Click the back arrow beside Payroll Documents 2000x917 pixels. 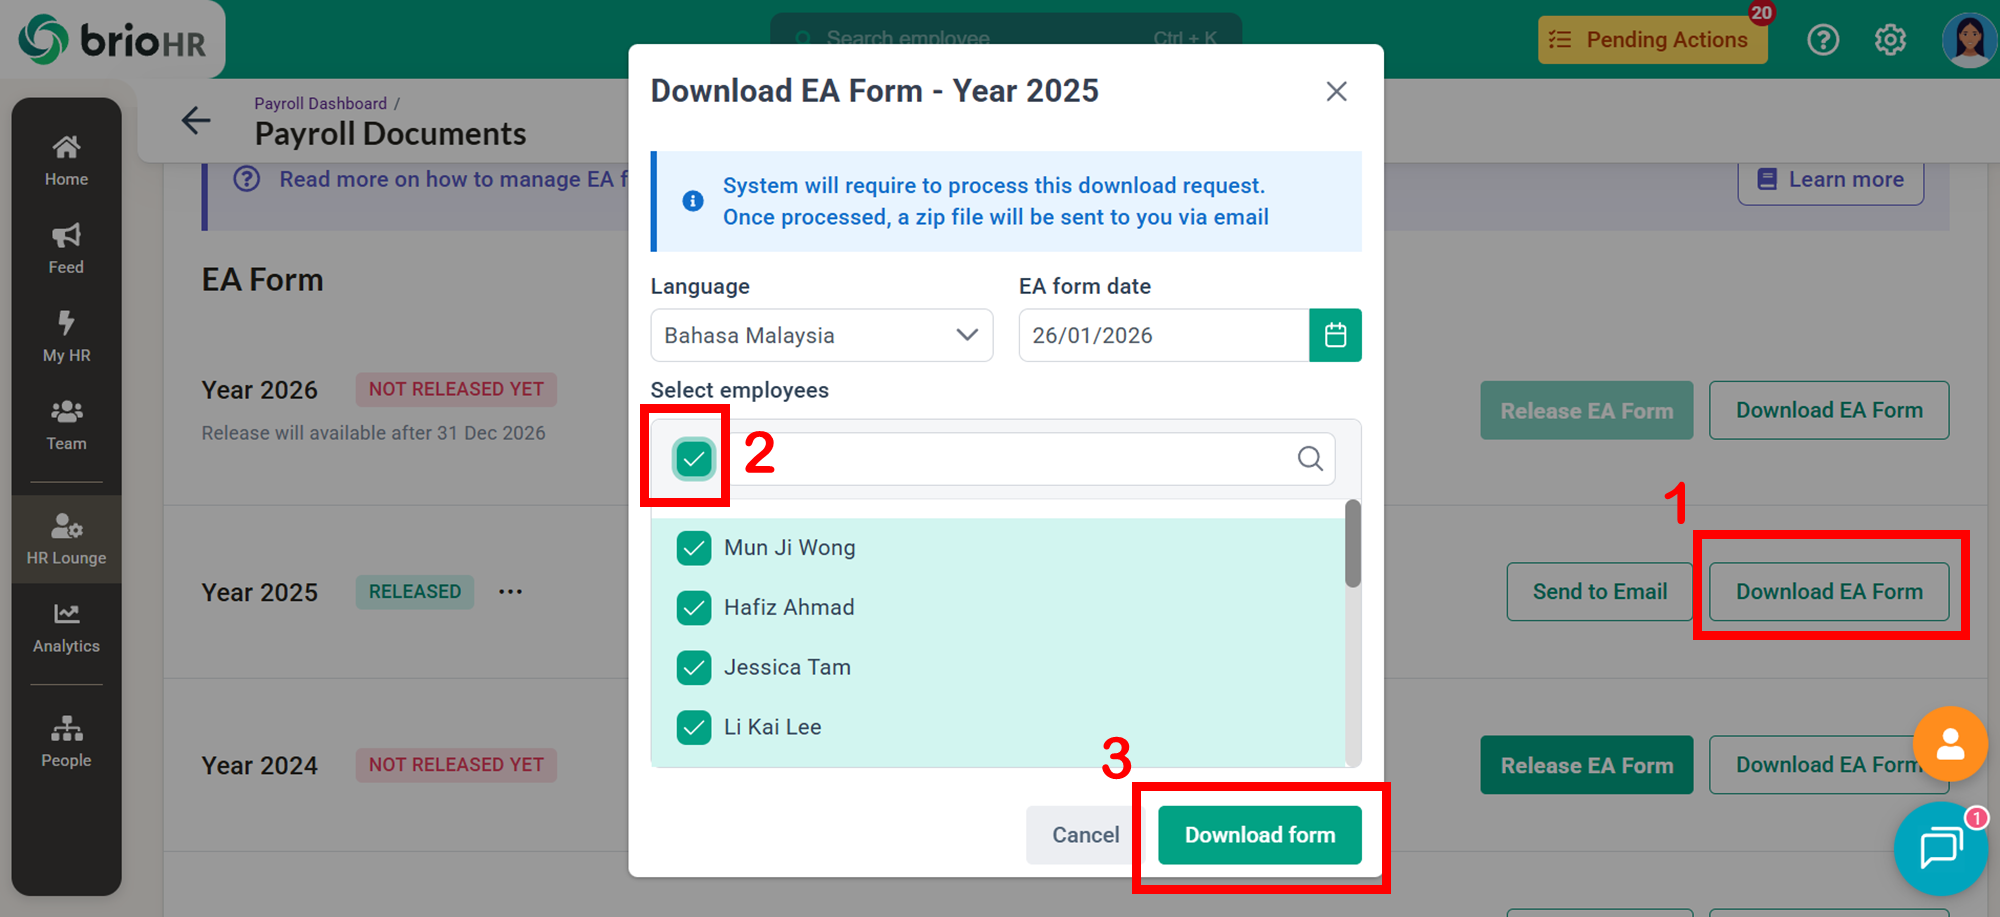click(x=196, y=121)
